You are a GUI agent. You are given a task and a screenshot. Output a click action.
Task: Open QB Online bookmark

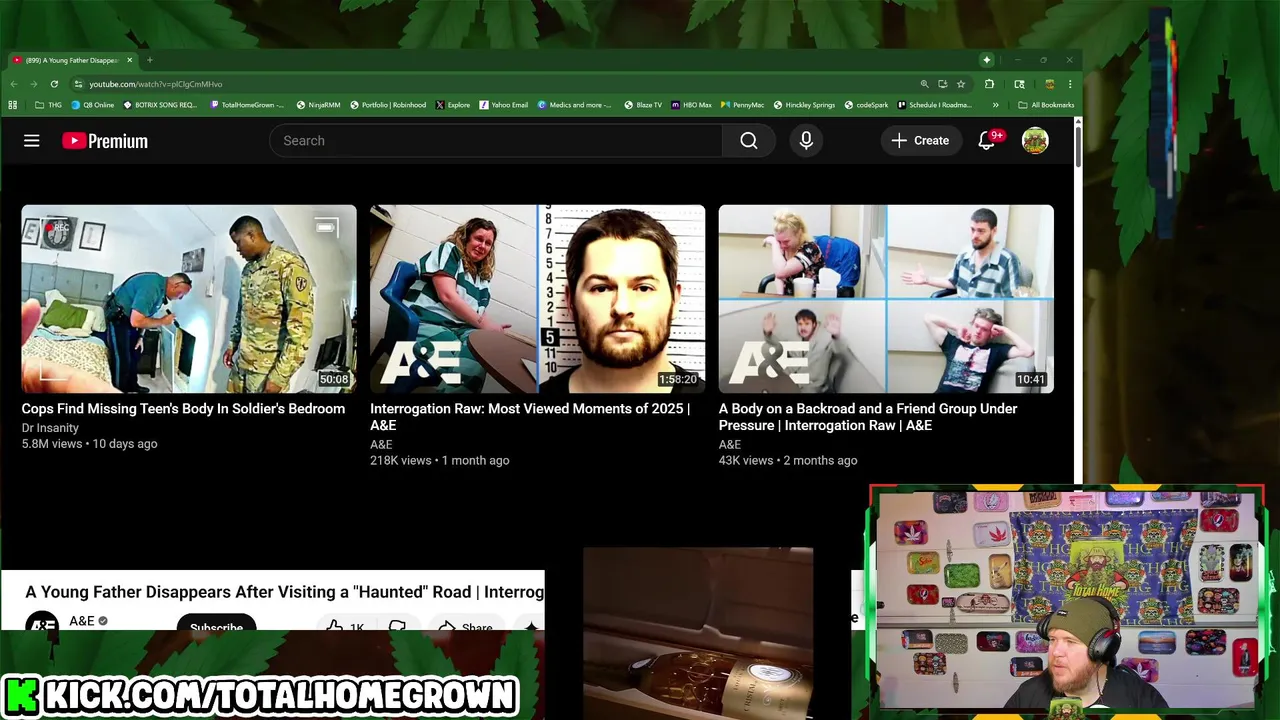[93, 105]
